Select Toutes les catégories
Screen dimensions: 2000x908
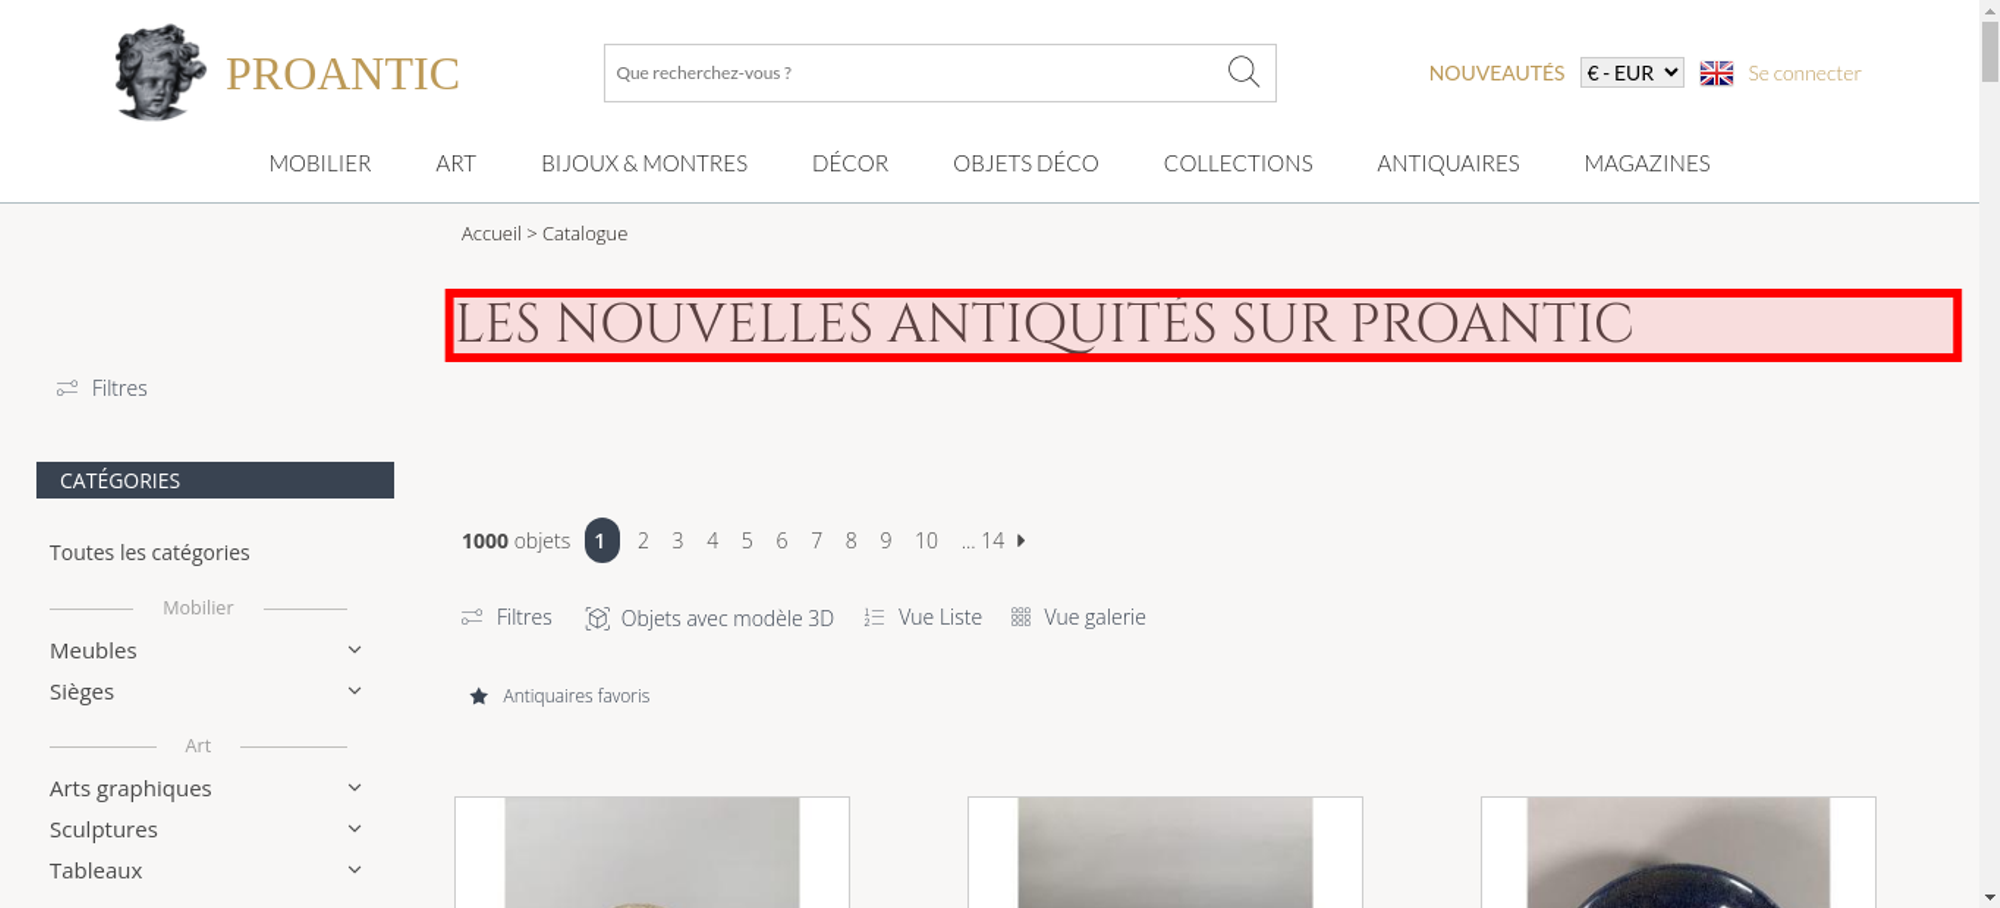coord(149,552)
